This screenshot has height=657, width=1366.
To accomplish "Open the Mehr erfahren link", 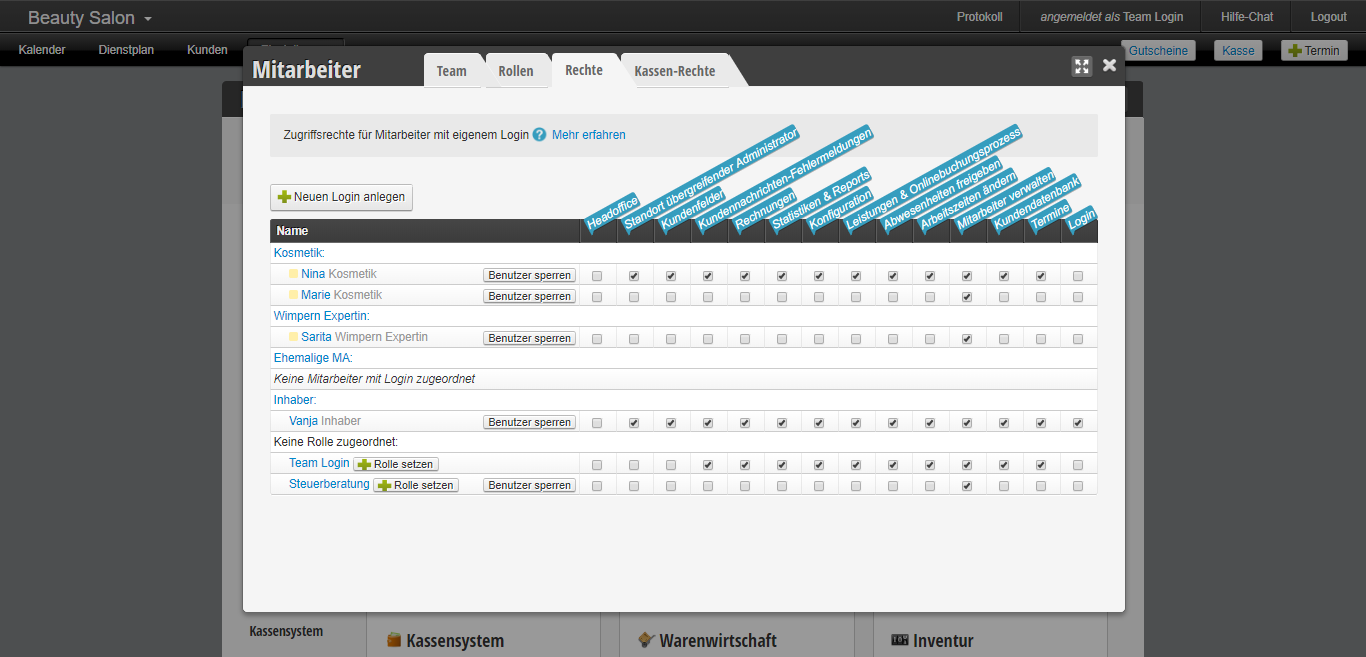I will 589,135.
